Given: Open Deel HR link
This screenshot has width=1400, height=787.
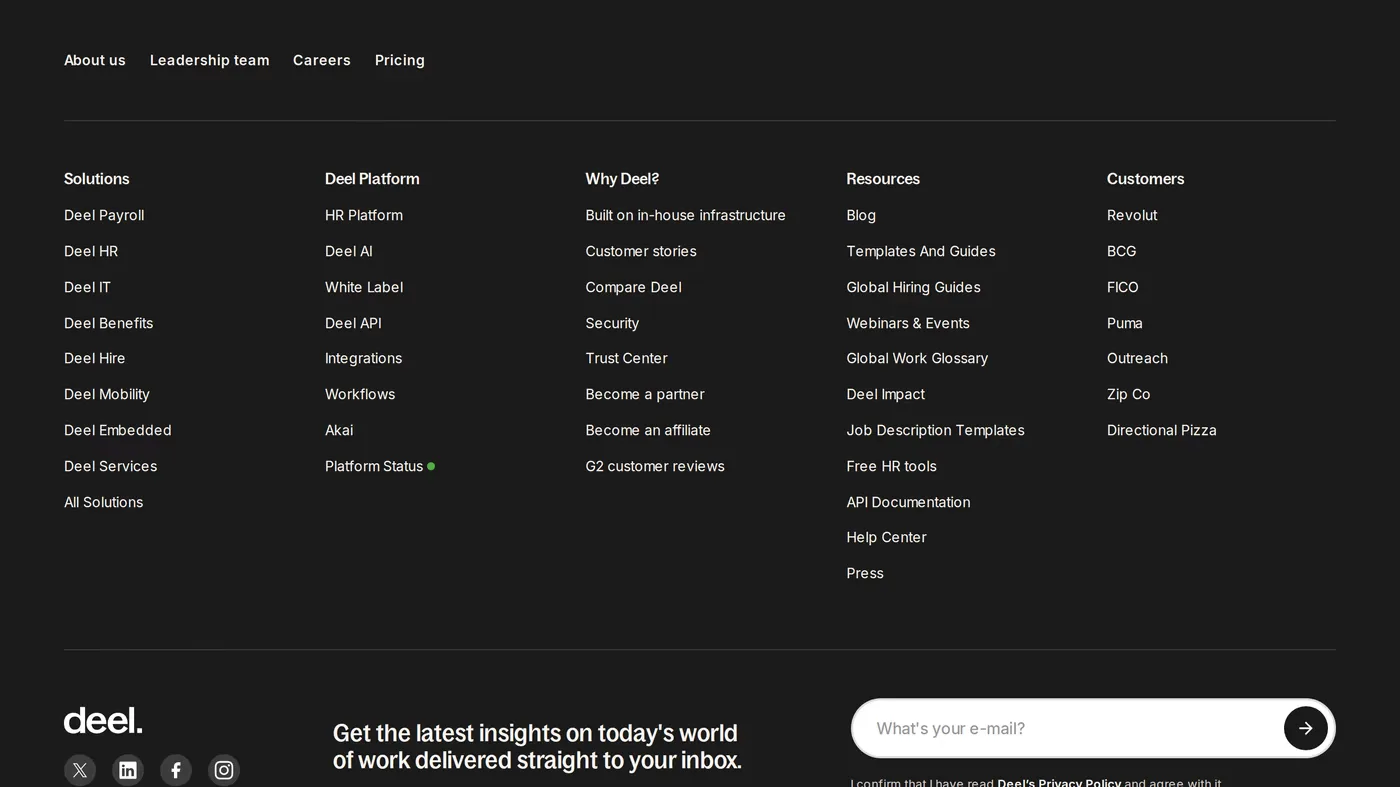Looking at the screenshot, I should (91, 251).
